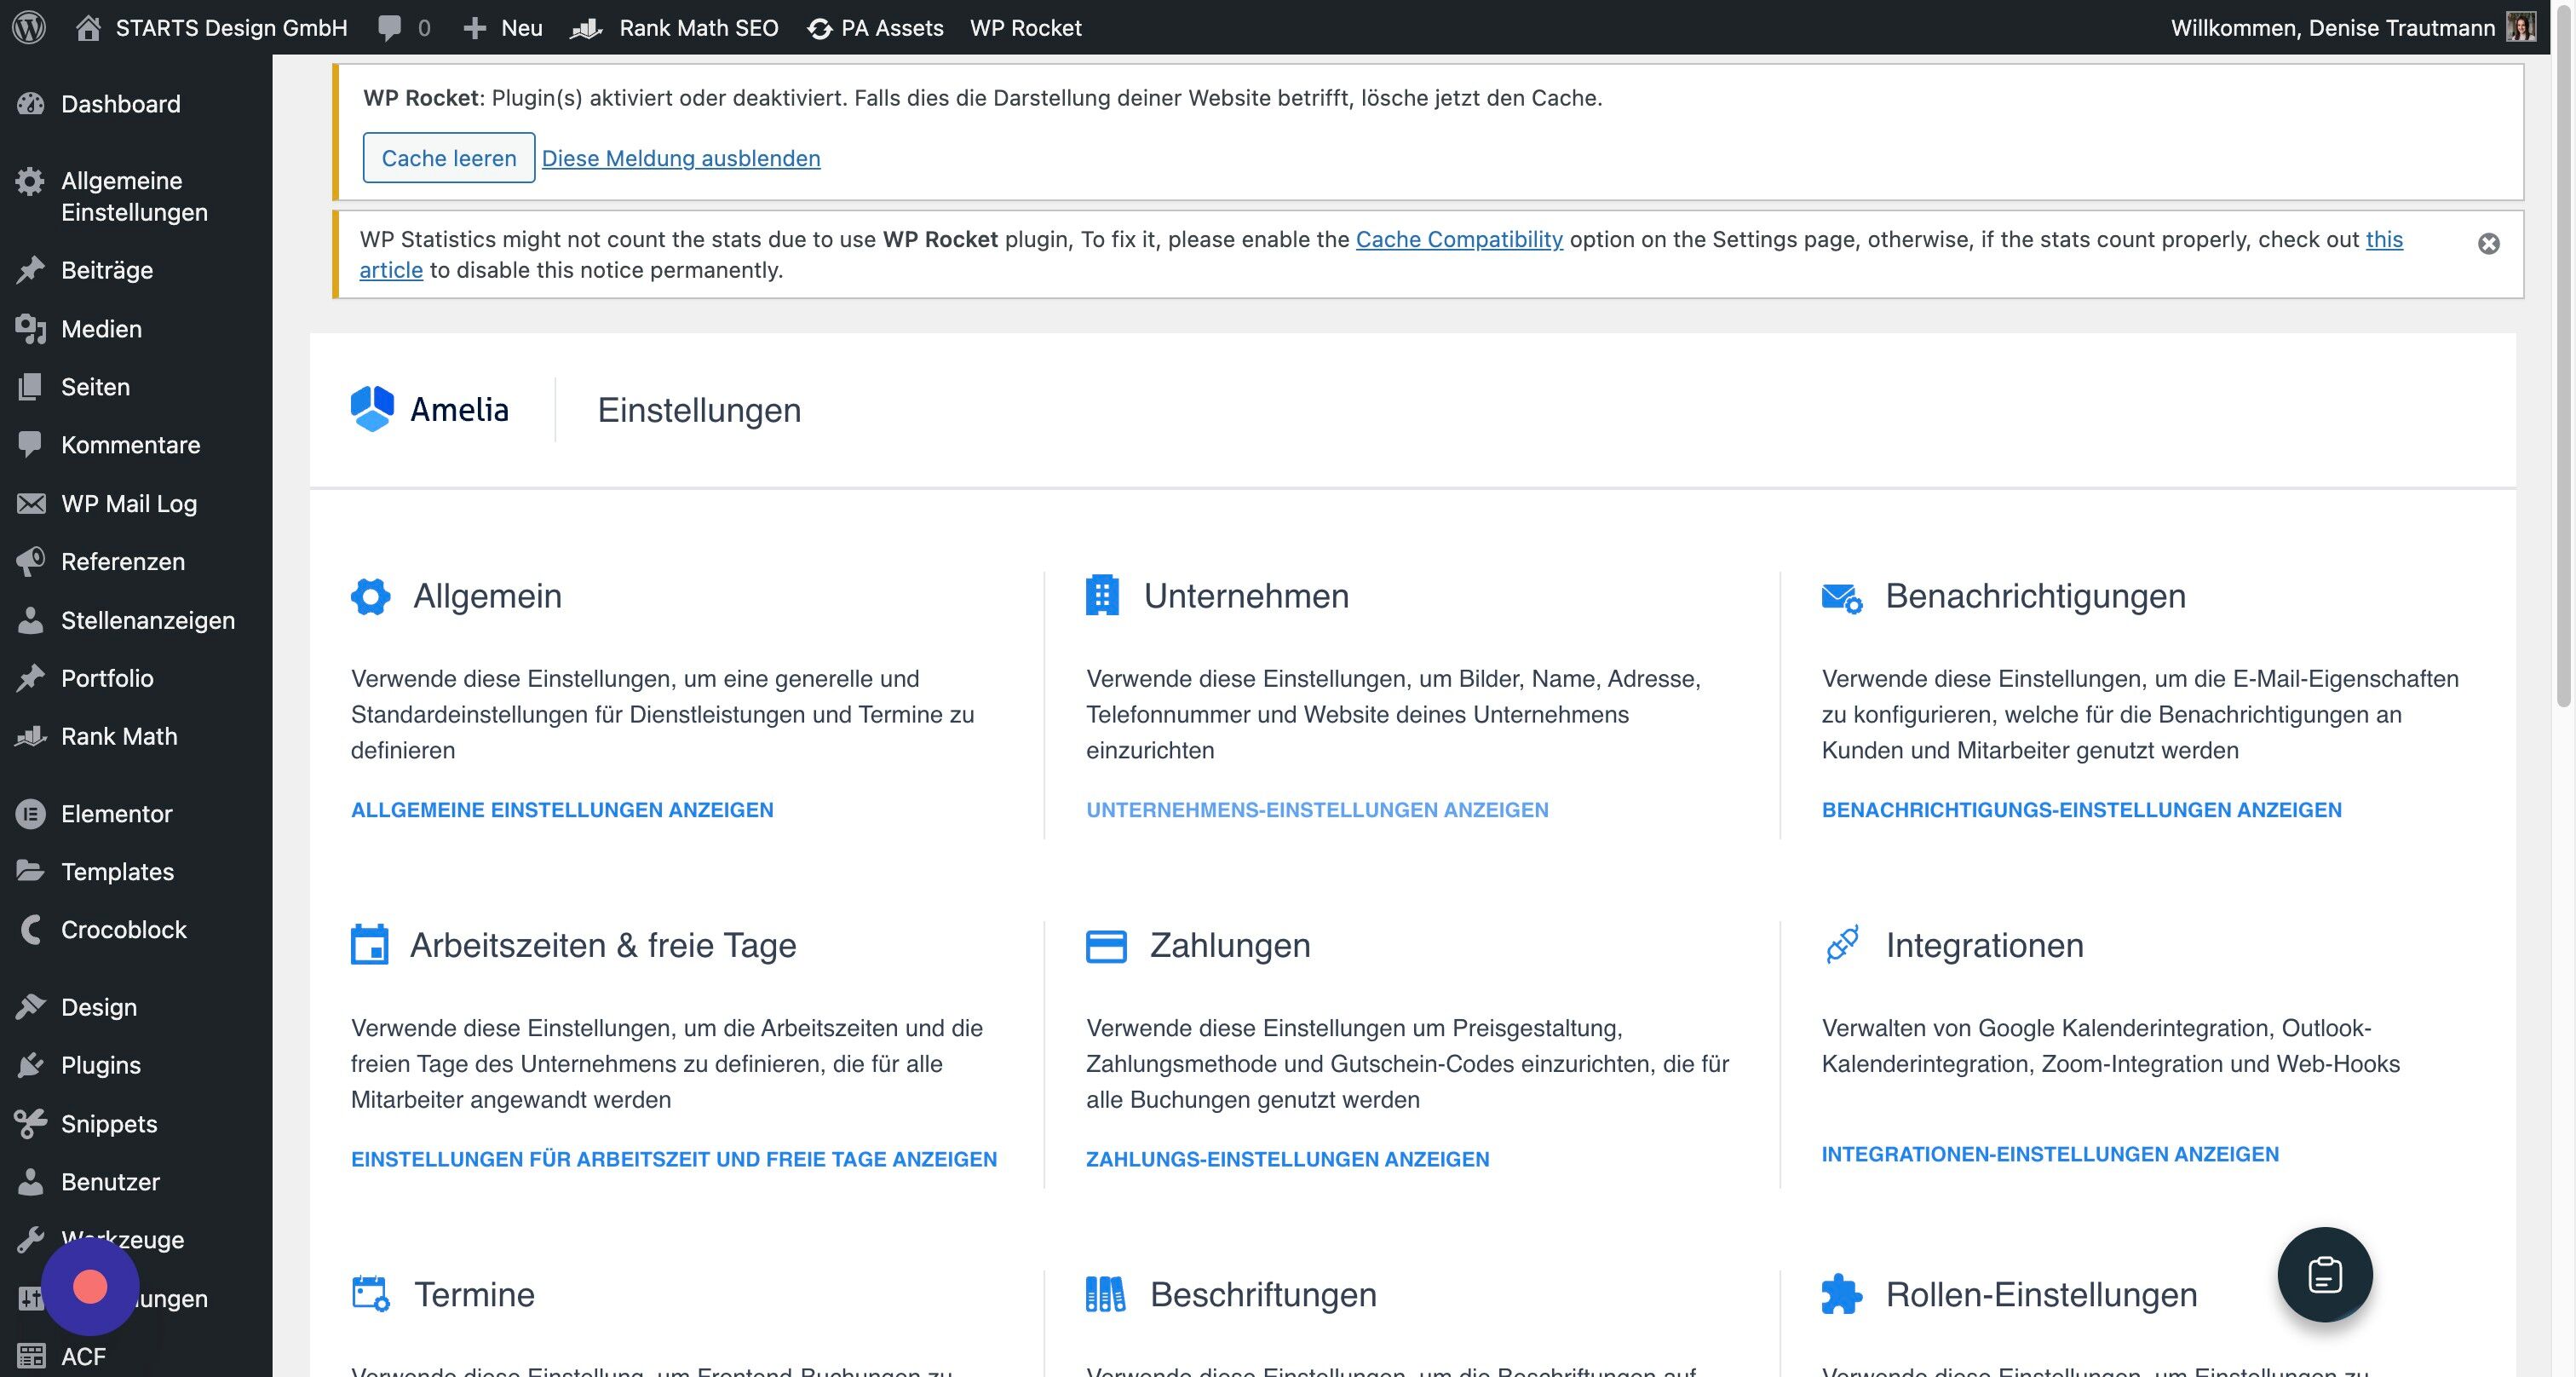2576x1377 pixels.
Task: Click the Medien media icon in sidebar
Action: [31, 329]
